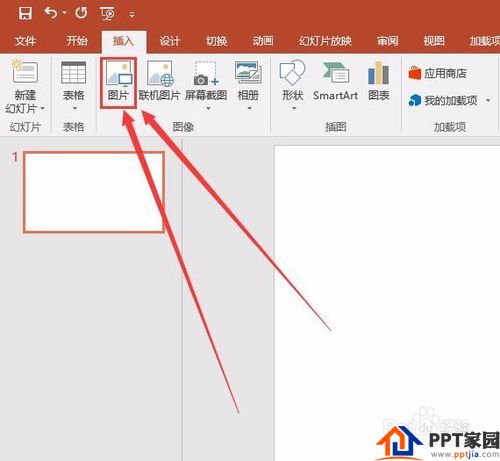
Task: Click the 新建幻灯片 icon
Action: 24,72
